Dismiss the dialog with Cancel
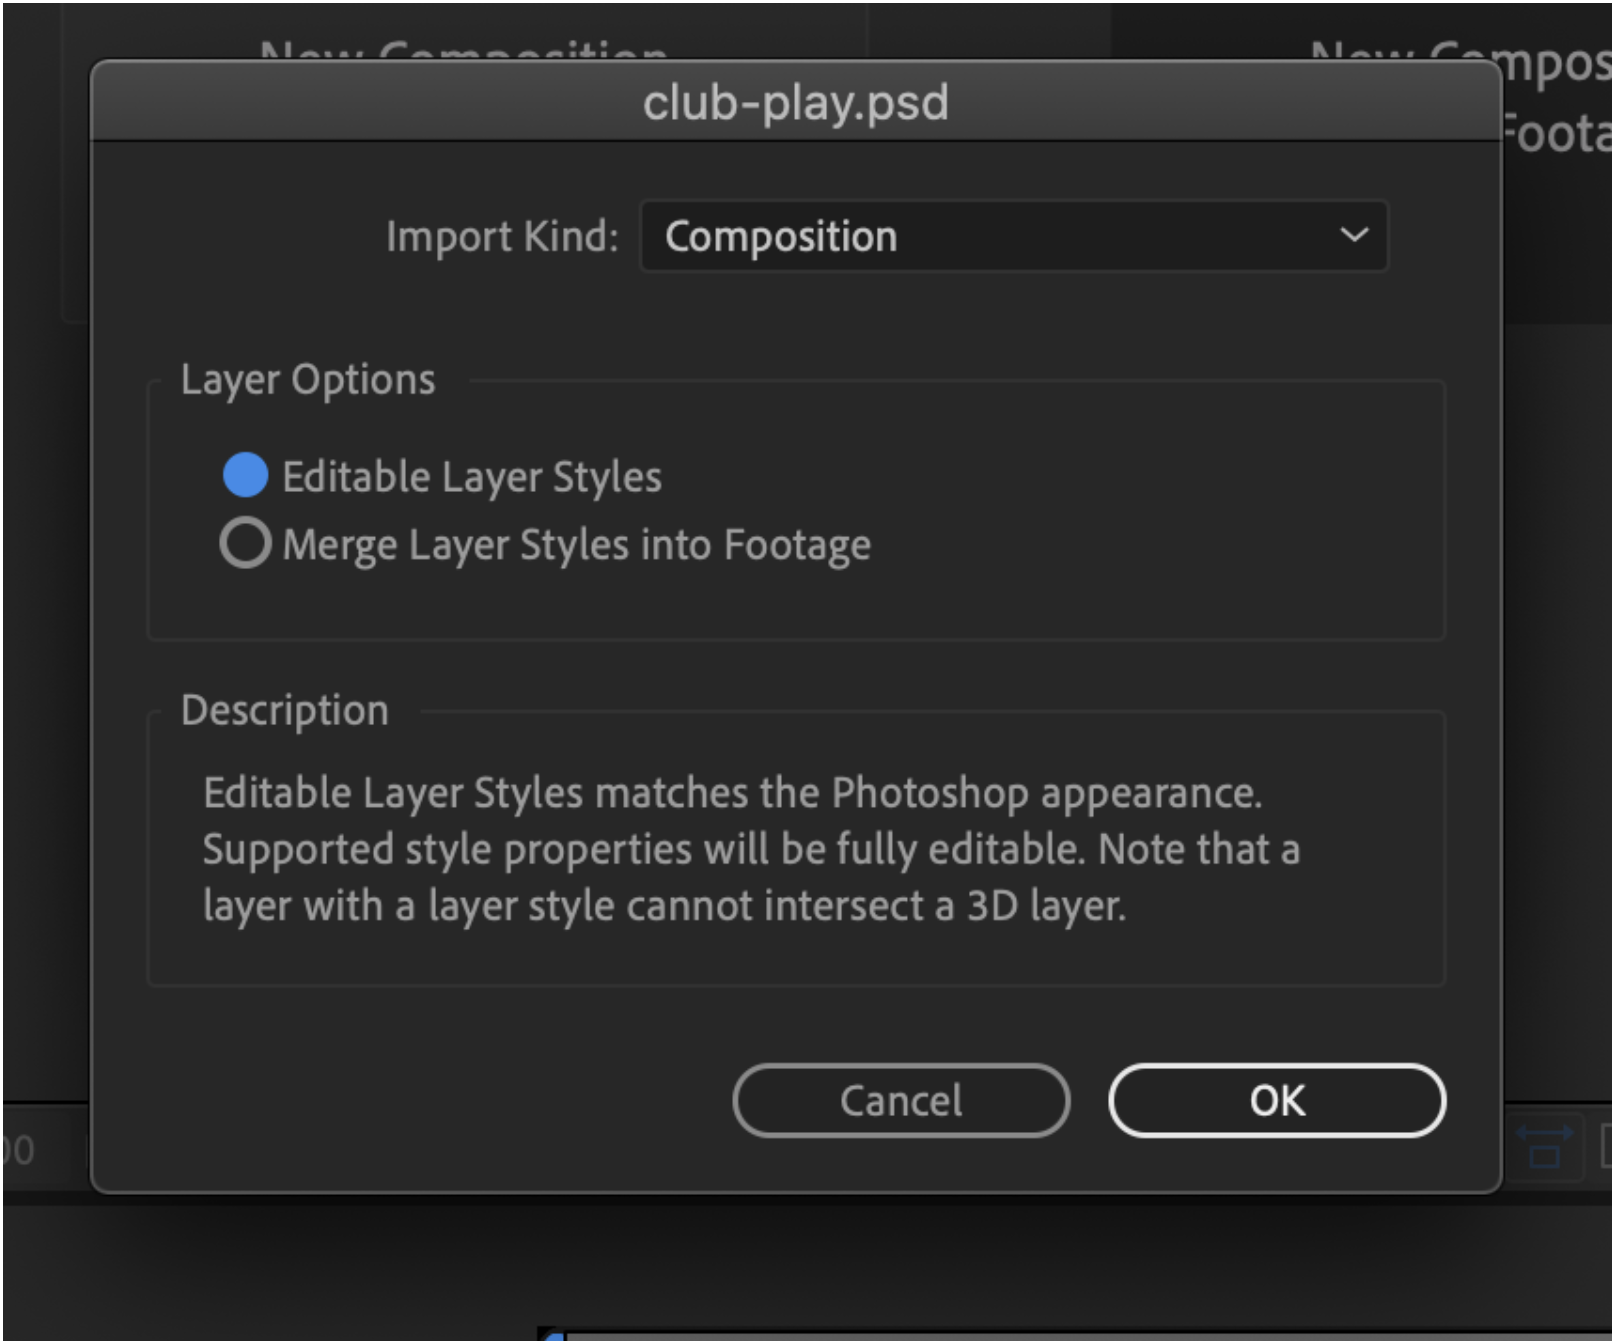Screen dimensions: 1618x1344 pyautogui.click(x=901, y=1100)
